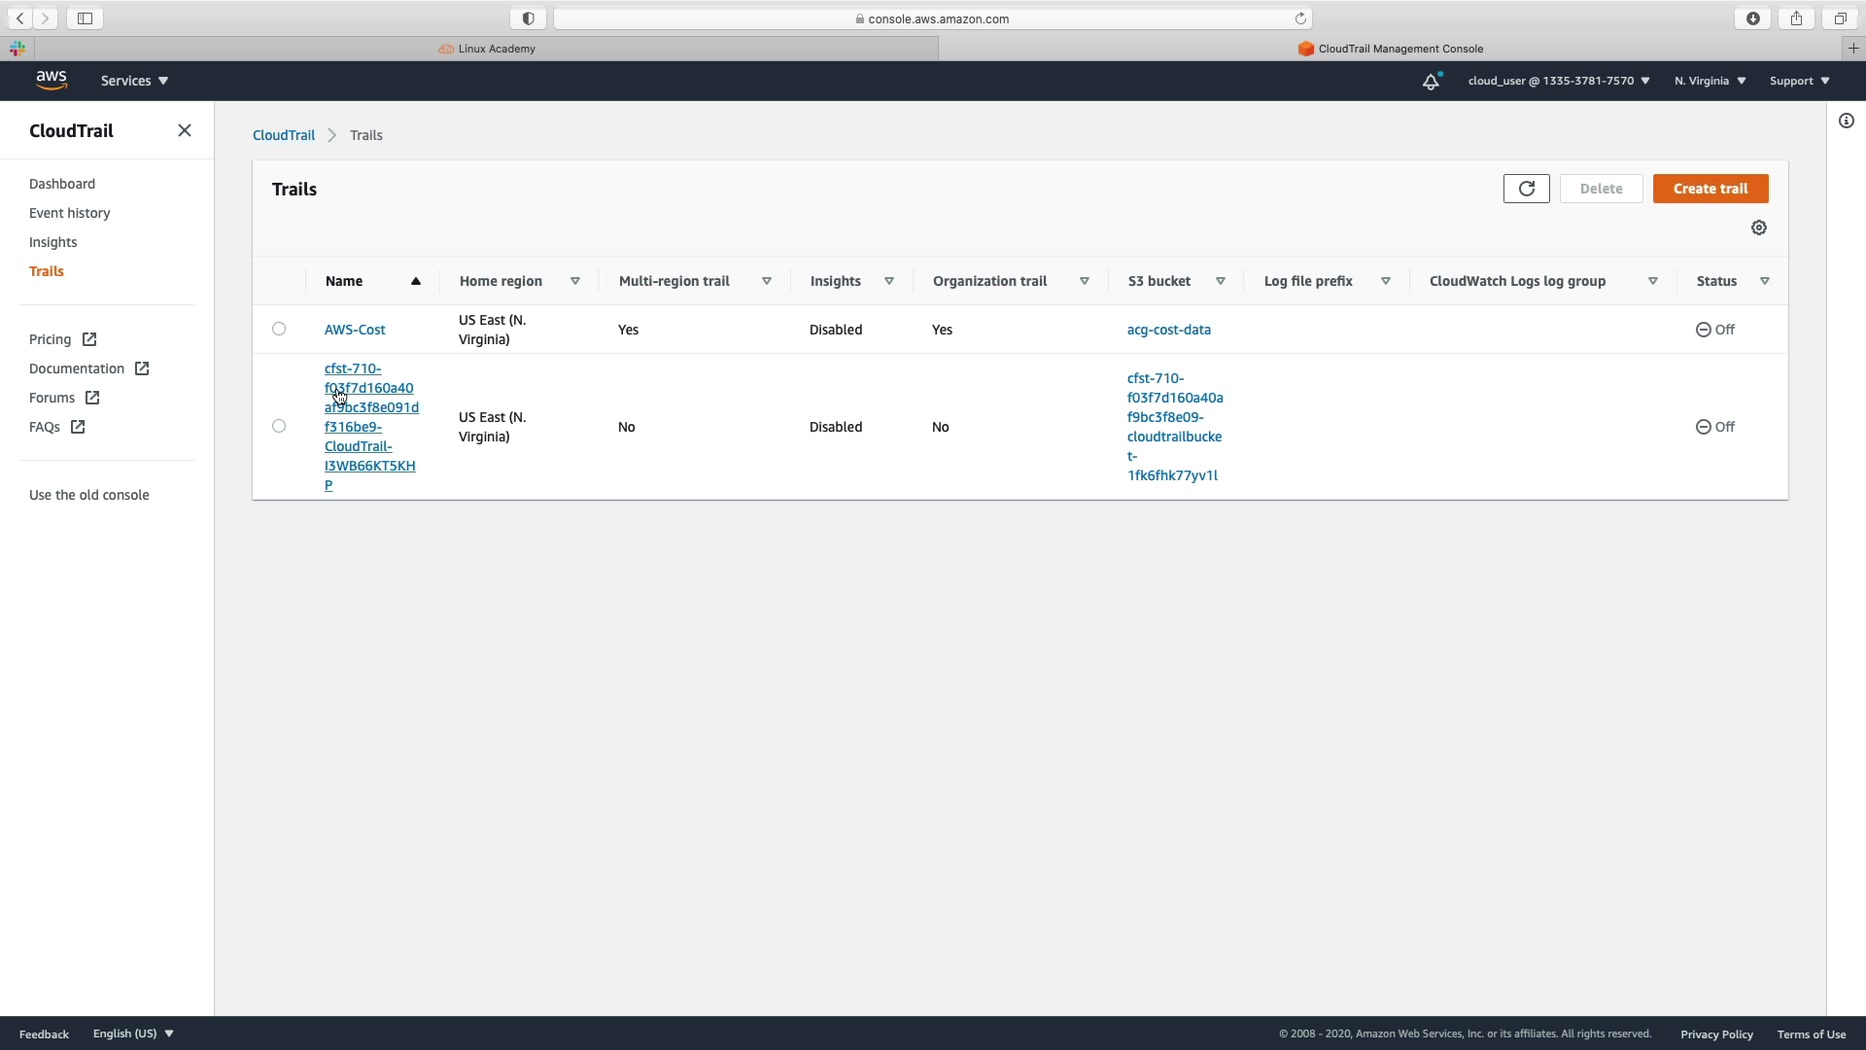Open the Terms of Use link
The height and width of the screenshot is (1050, 1866).
coord(1811,1034)
